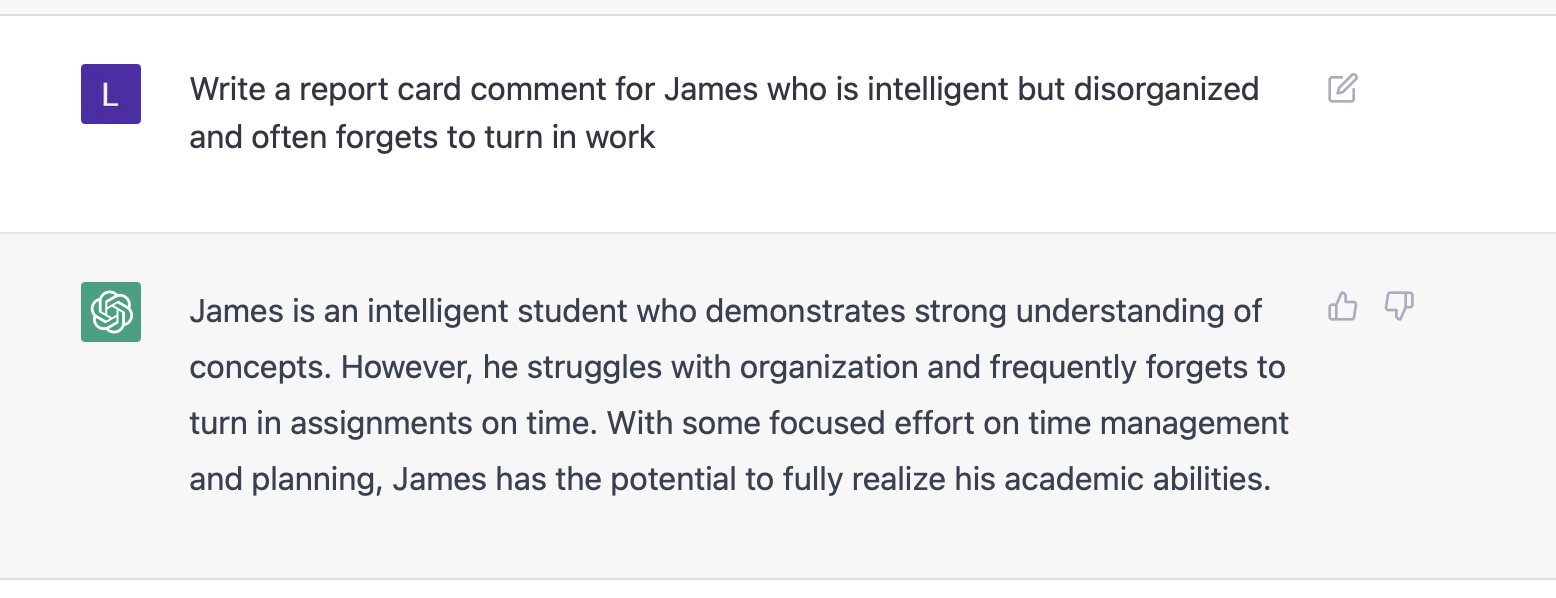Give the response a thumbs down
The width and height of the screenshot is (1556, 598).
[x=1398, y=307]
